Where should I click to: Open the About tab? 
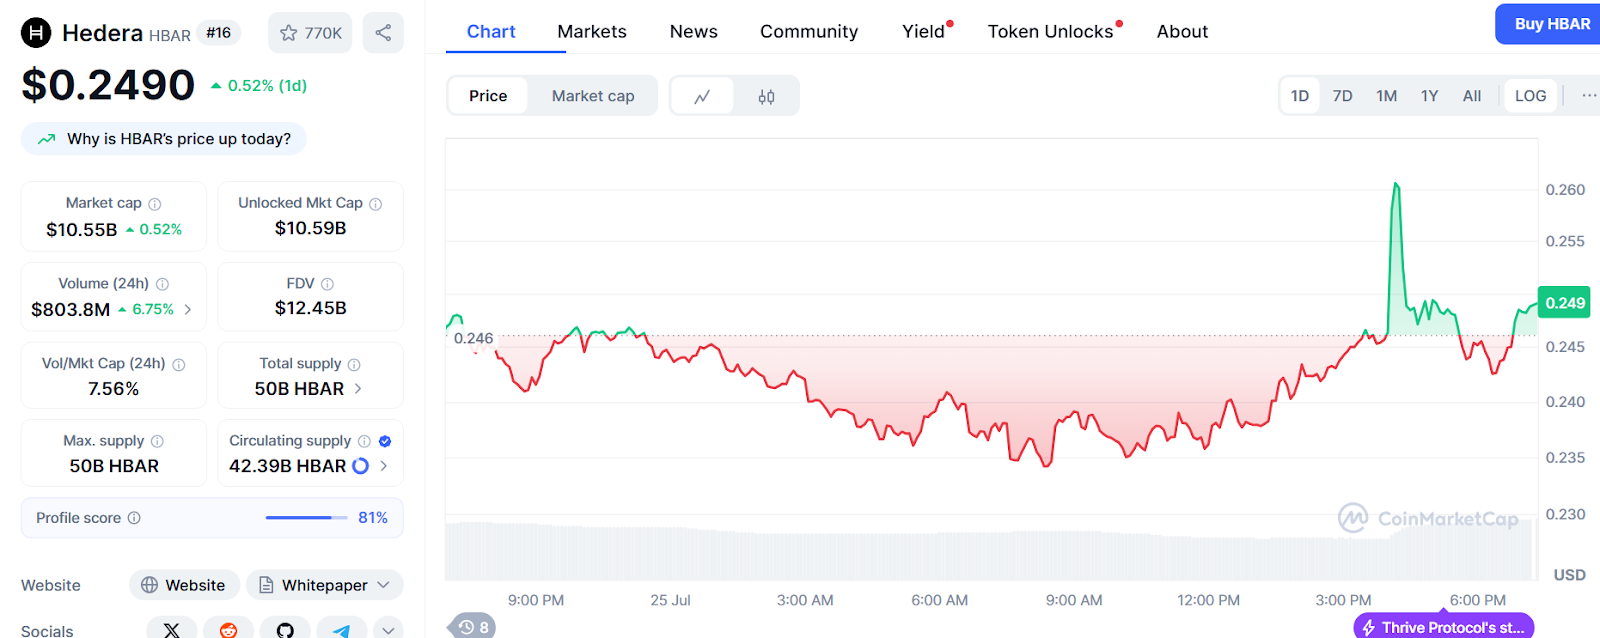1182,31
